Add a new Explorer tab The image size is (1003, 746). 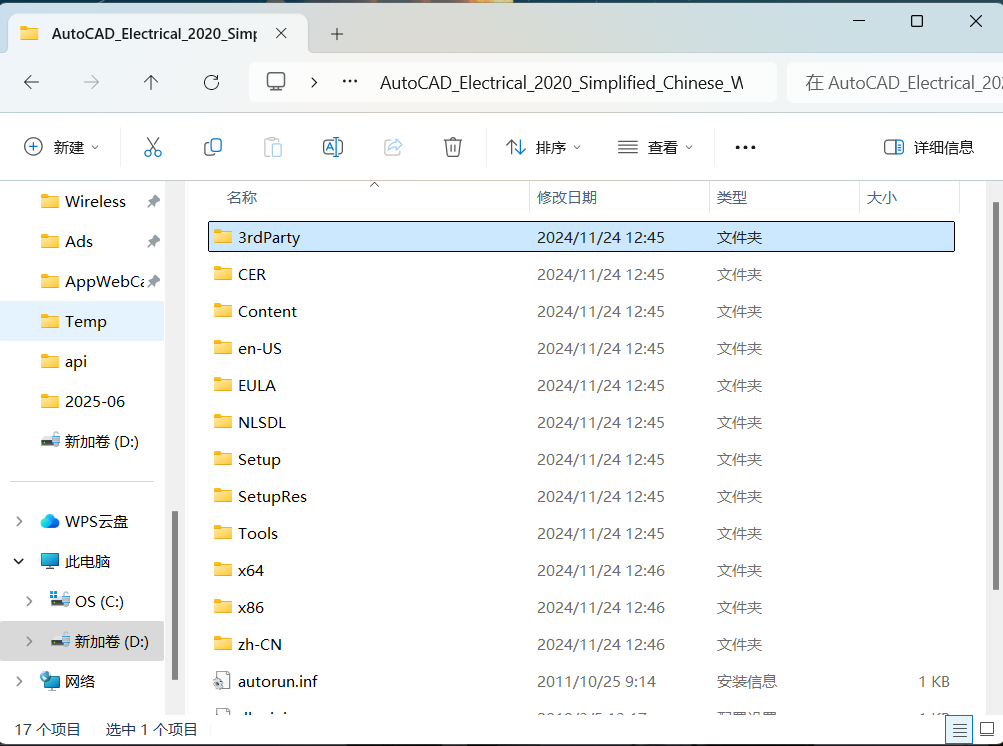coord(336,34)
